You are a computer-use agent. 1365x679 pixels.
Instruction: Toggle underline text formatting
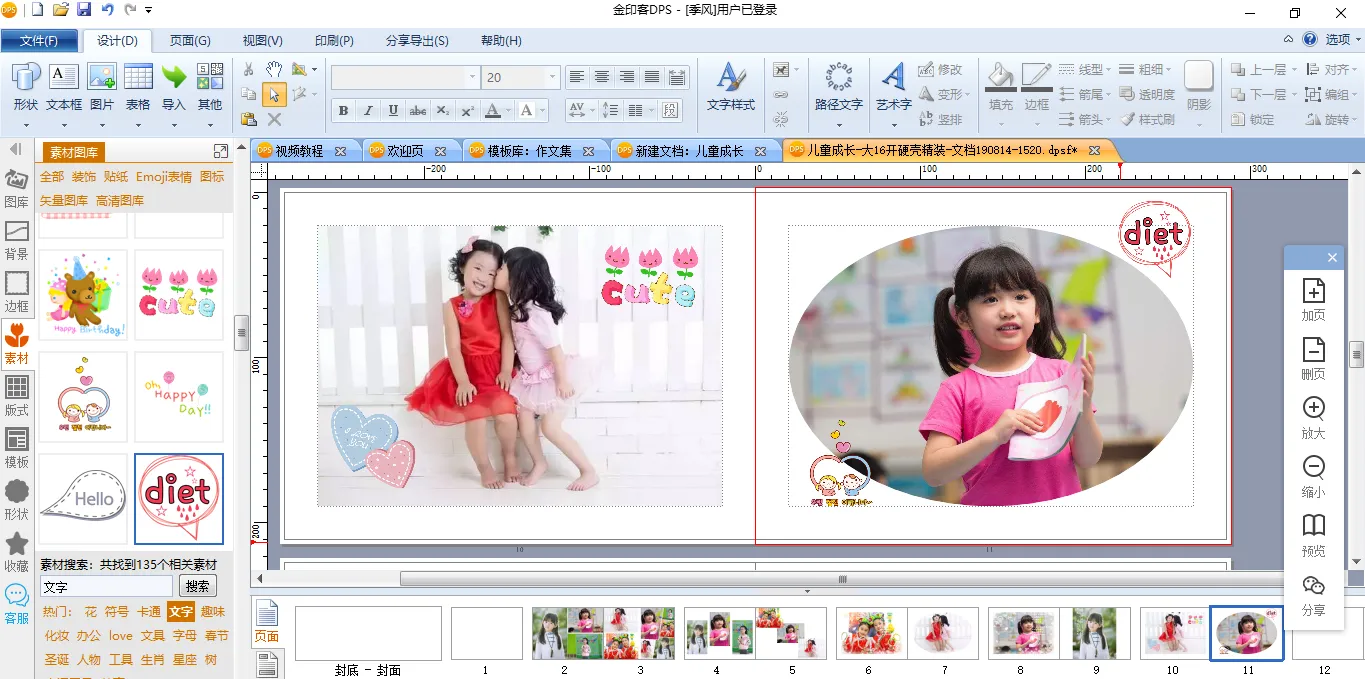pos(393,111)
